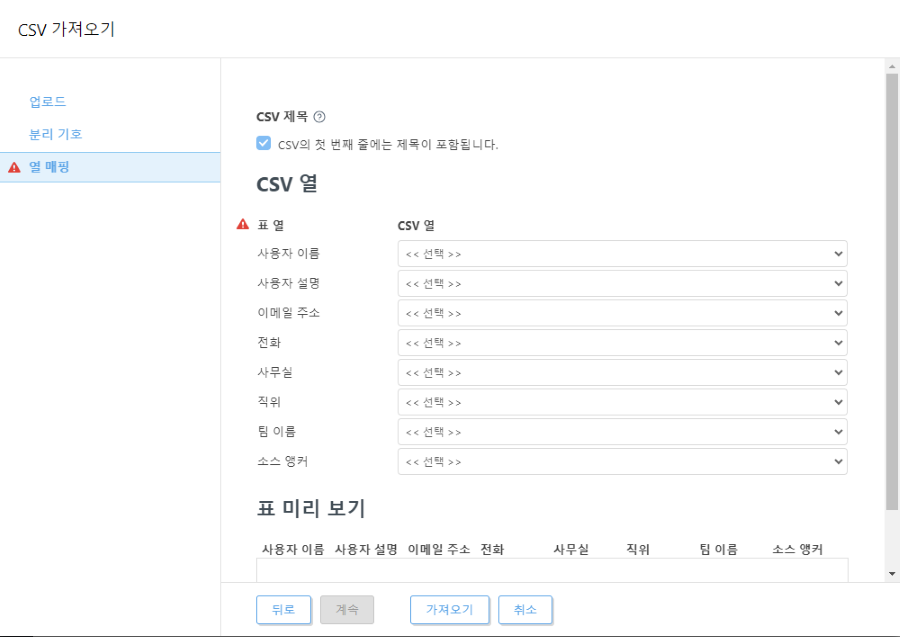
Task: Open the 전화 mapping dropdown
Action: coord(622,342)
